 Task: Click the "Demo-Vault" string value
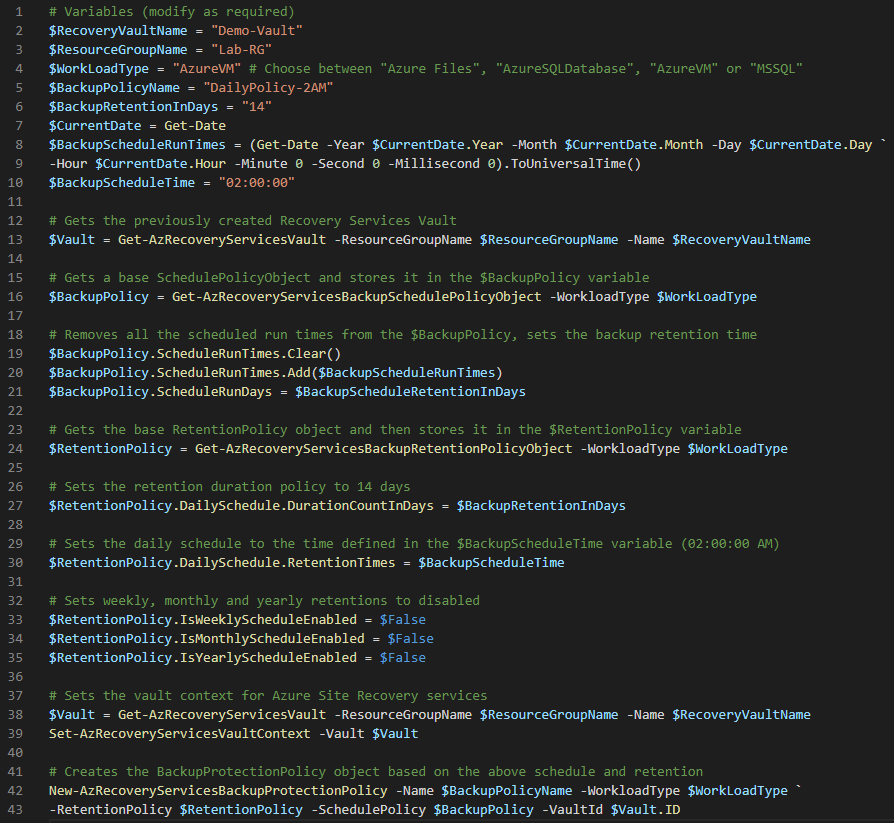[x=257, y=31]
